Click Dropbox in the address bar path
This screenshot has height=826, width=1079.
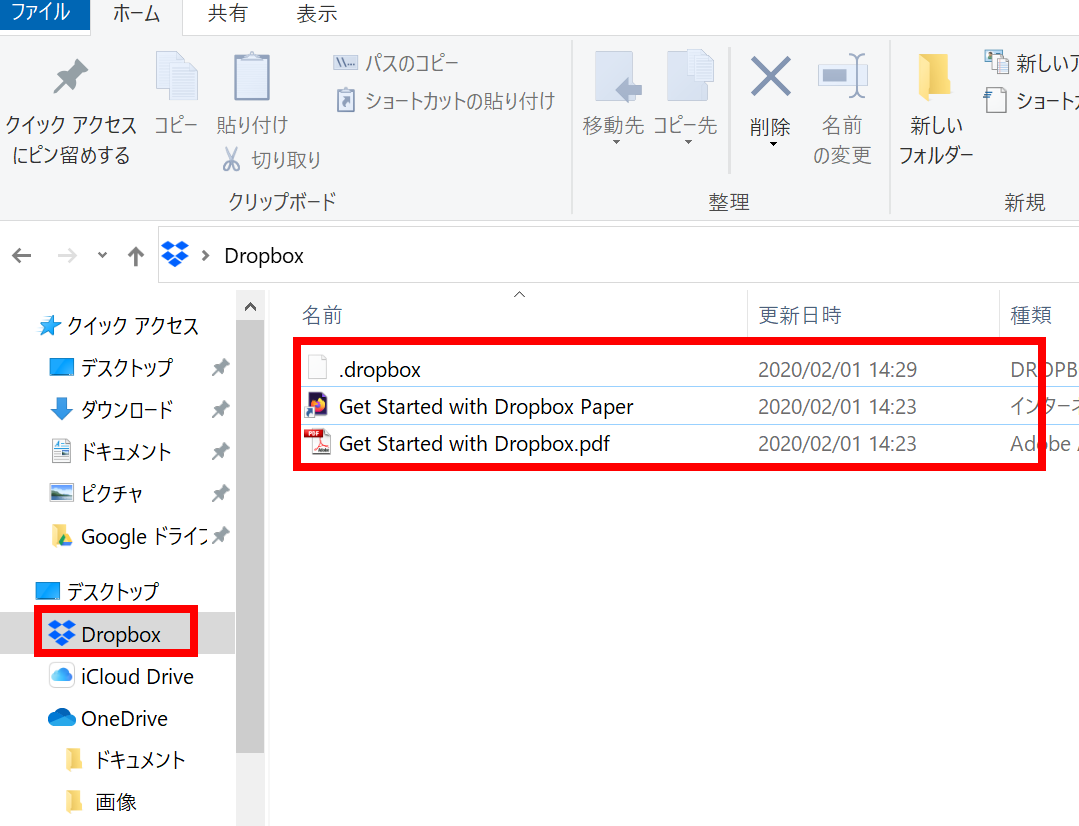[264, 256]
